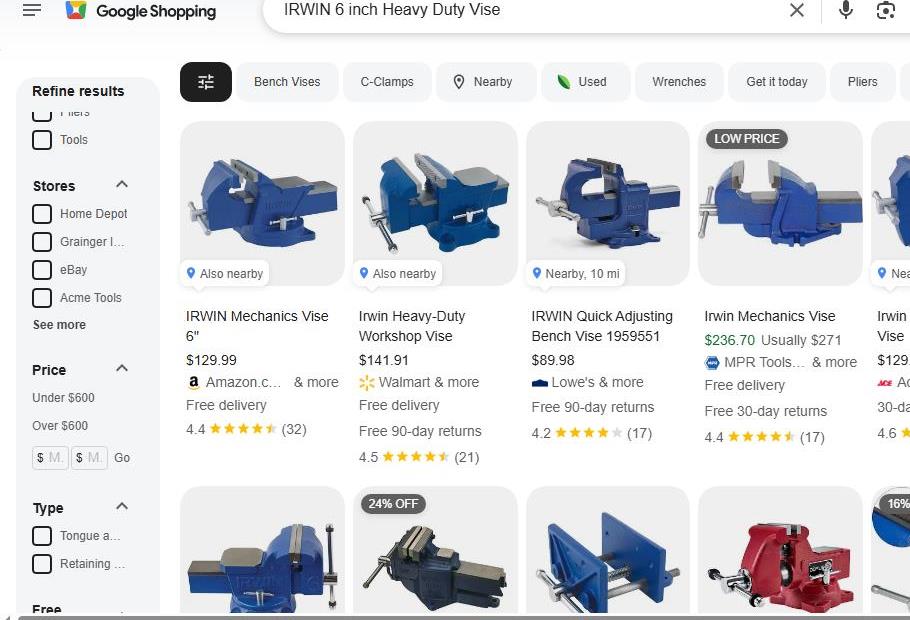The width and height of the screenshot is (910, 620).
Task: Click the minimum price input field
Action: [x=50, y=457]
